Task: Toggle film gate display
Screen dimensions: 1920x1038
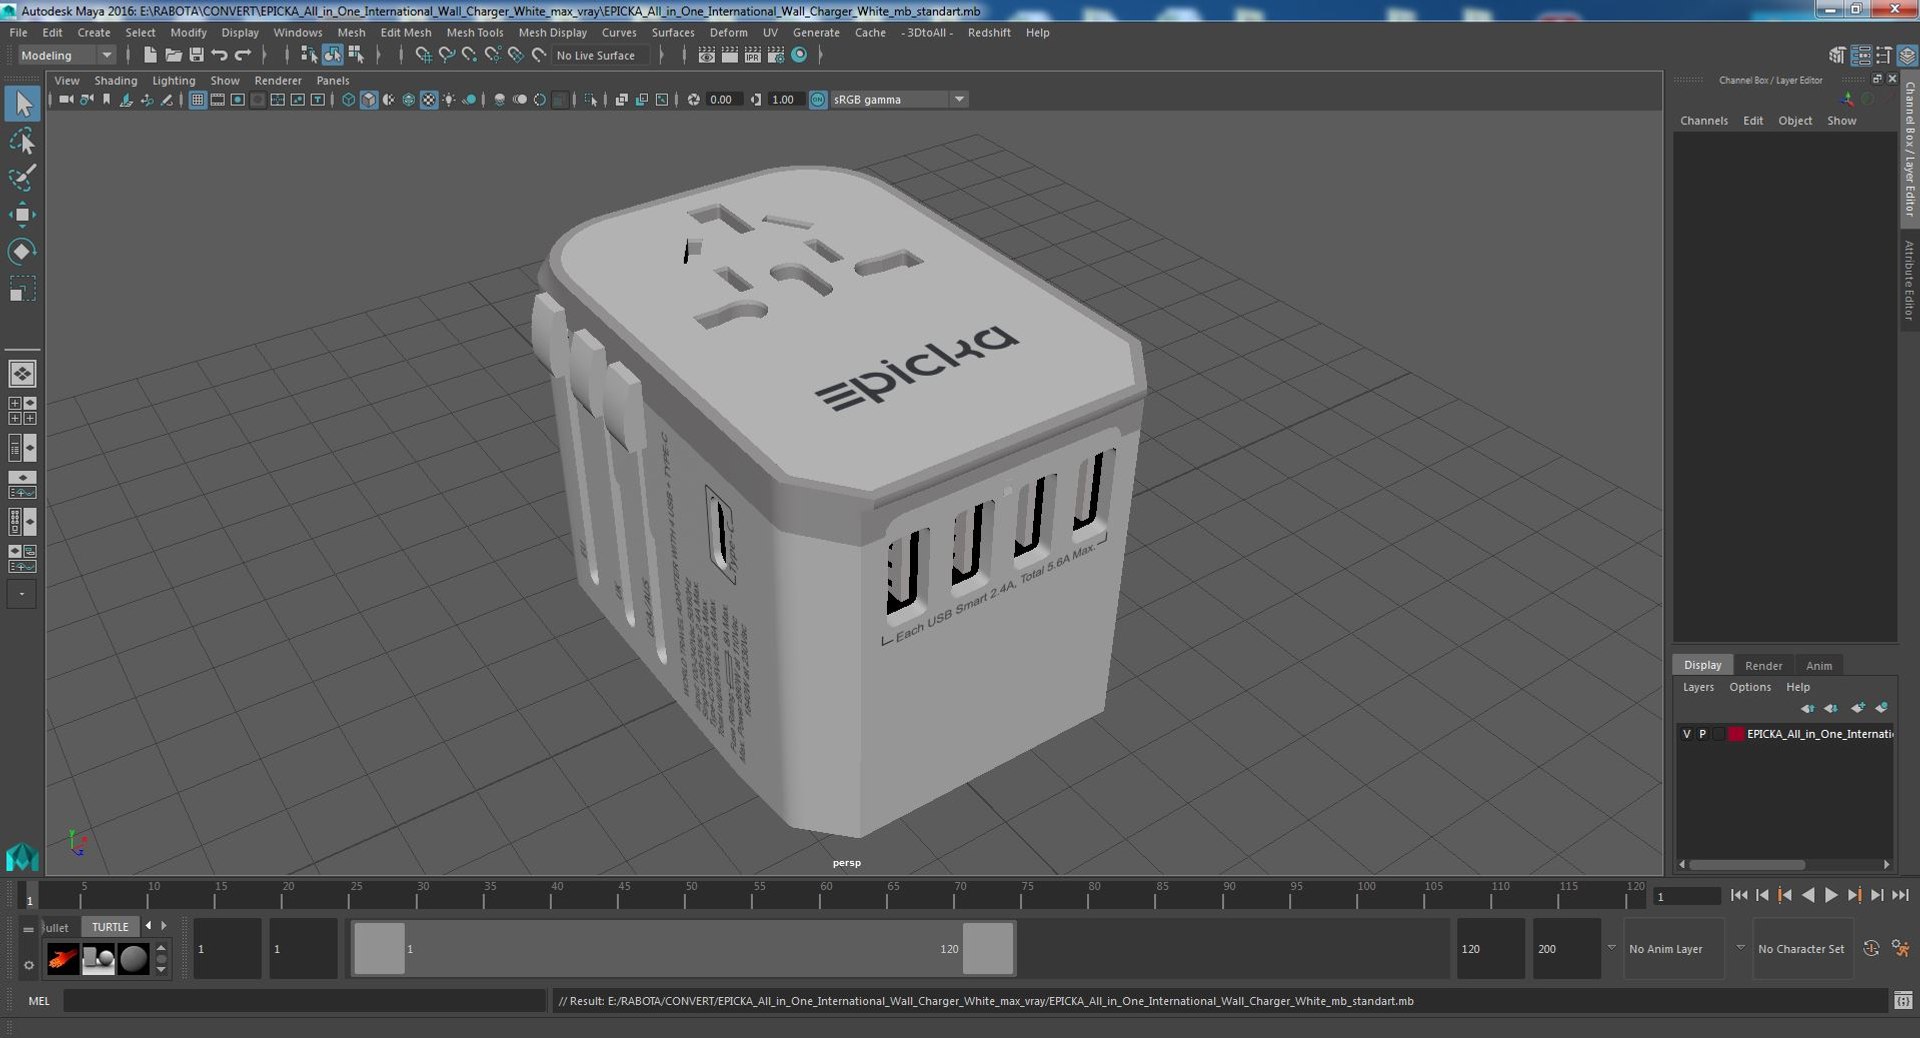Action: click(217, 99)
